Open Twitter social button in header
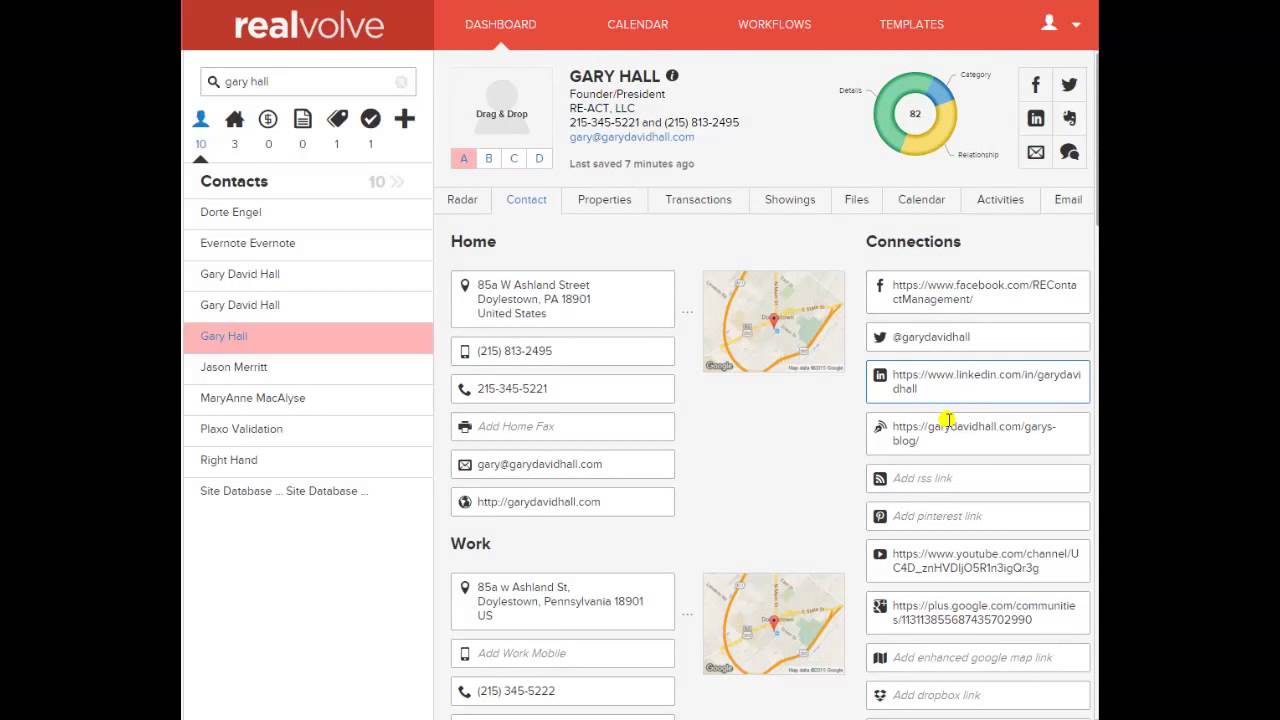The width and height of the screenshot is (1280, 720). point(1070,85)
